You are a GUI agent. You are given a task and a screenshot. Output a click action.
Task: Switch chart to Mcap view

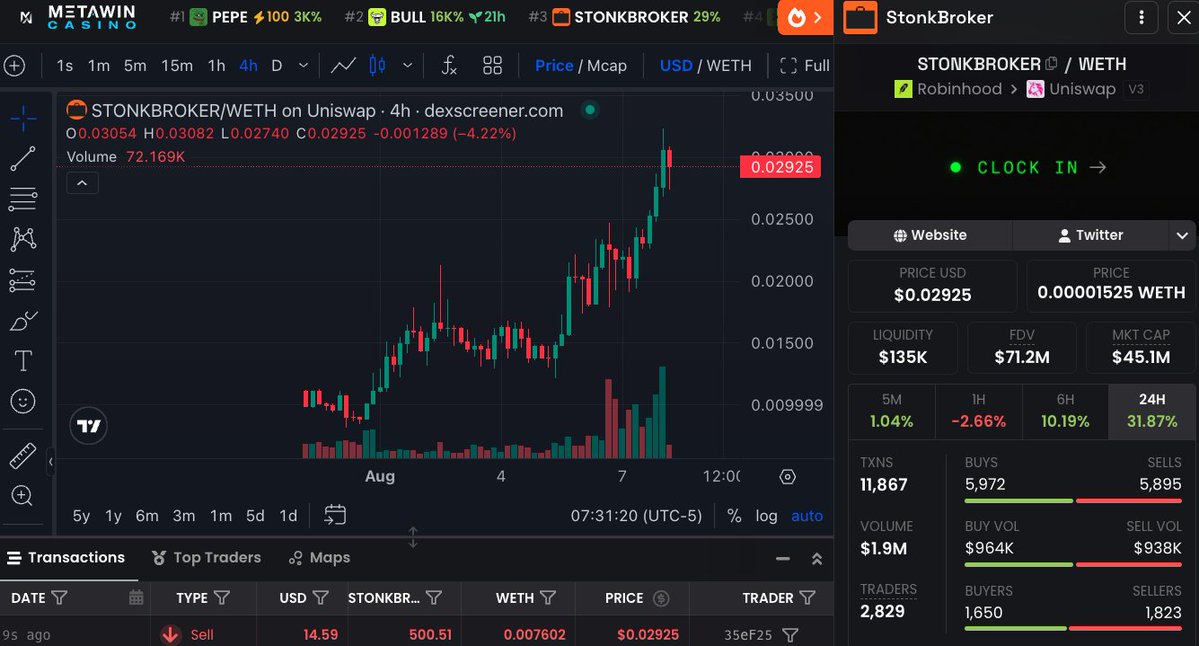pyautogui.click(x=607, y=66)
